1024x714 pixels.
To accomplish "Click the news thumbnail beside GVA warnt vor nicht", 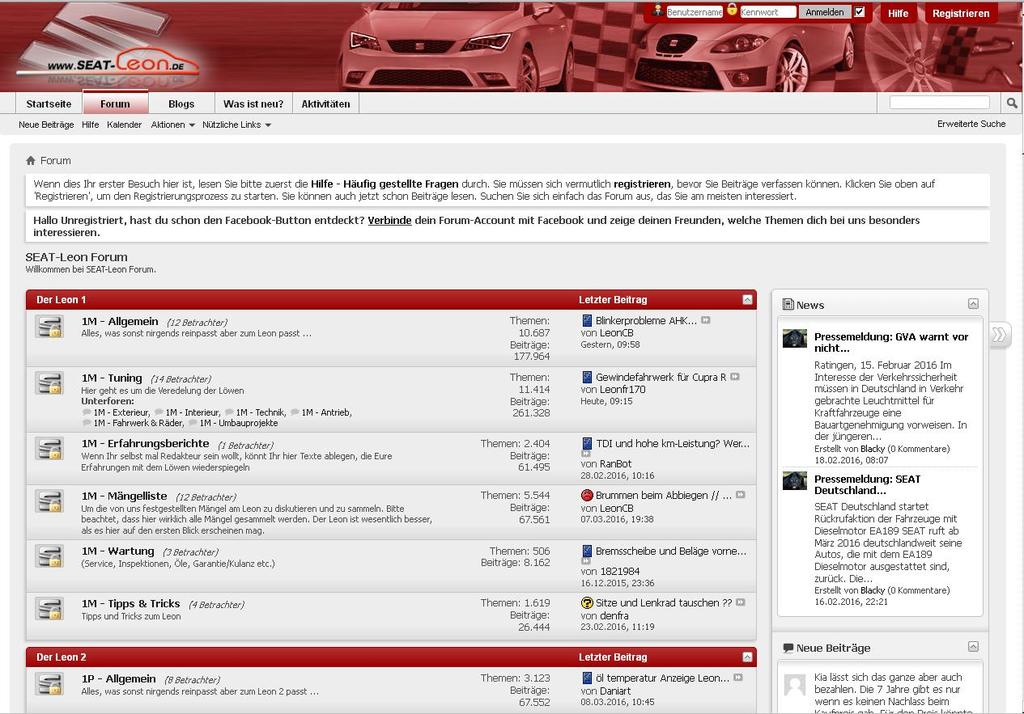I will [795, 338].
